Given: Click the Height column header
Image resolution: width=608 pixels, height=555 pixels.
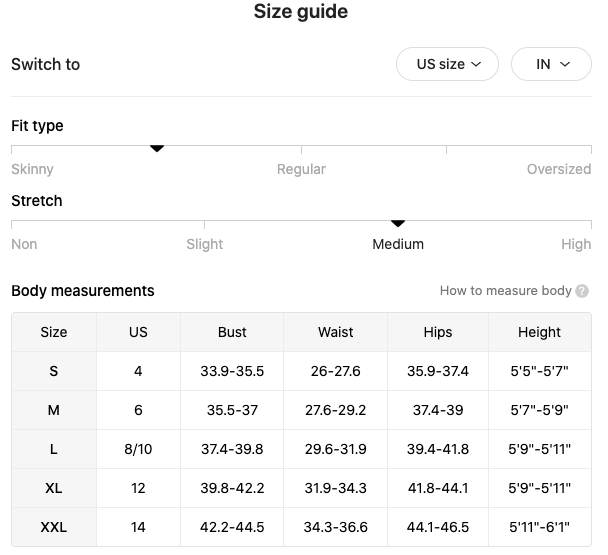Looking at the screenshot, I should tap(539, 332).
